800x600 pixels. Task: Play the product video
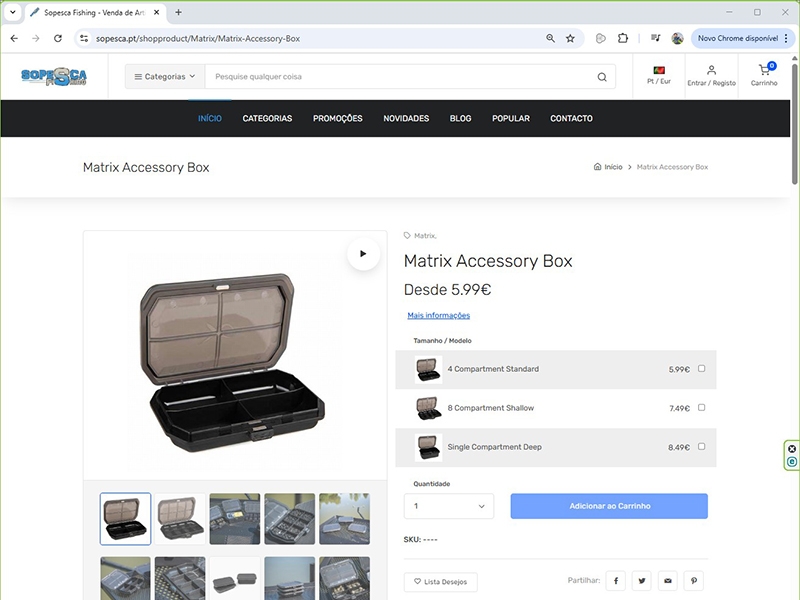coord(363,254)
